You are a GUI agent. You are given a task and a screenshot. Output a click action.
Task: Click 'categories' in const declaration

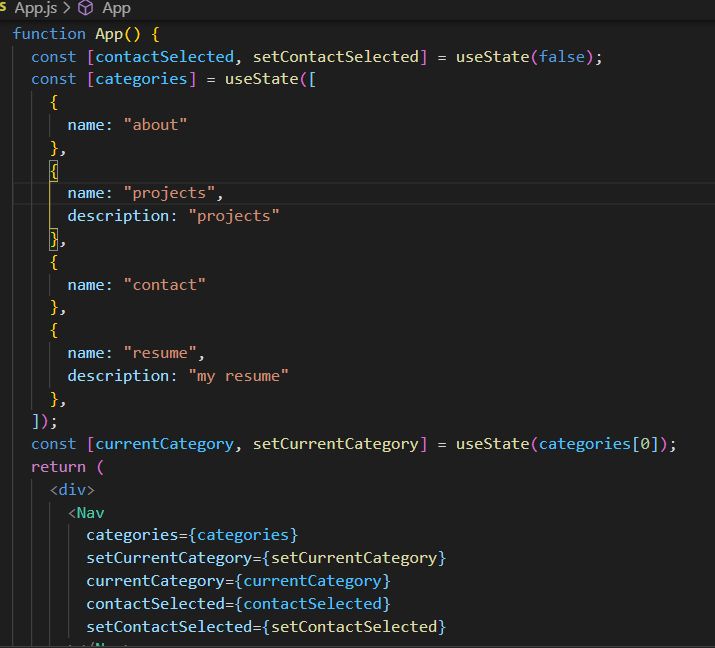pos(141,79)
